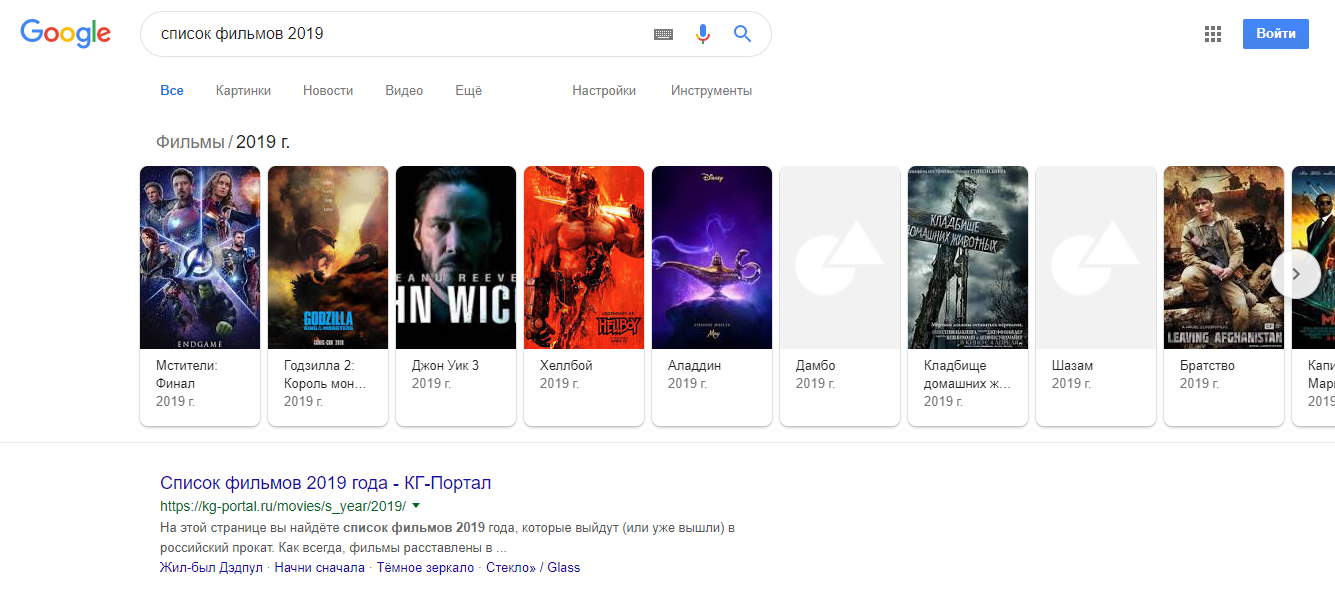Open the Братство Leaving Afghanistan poster

coord(1224,257)
